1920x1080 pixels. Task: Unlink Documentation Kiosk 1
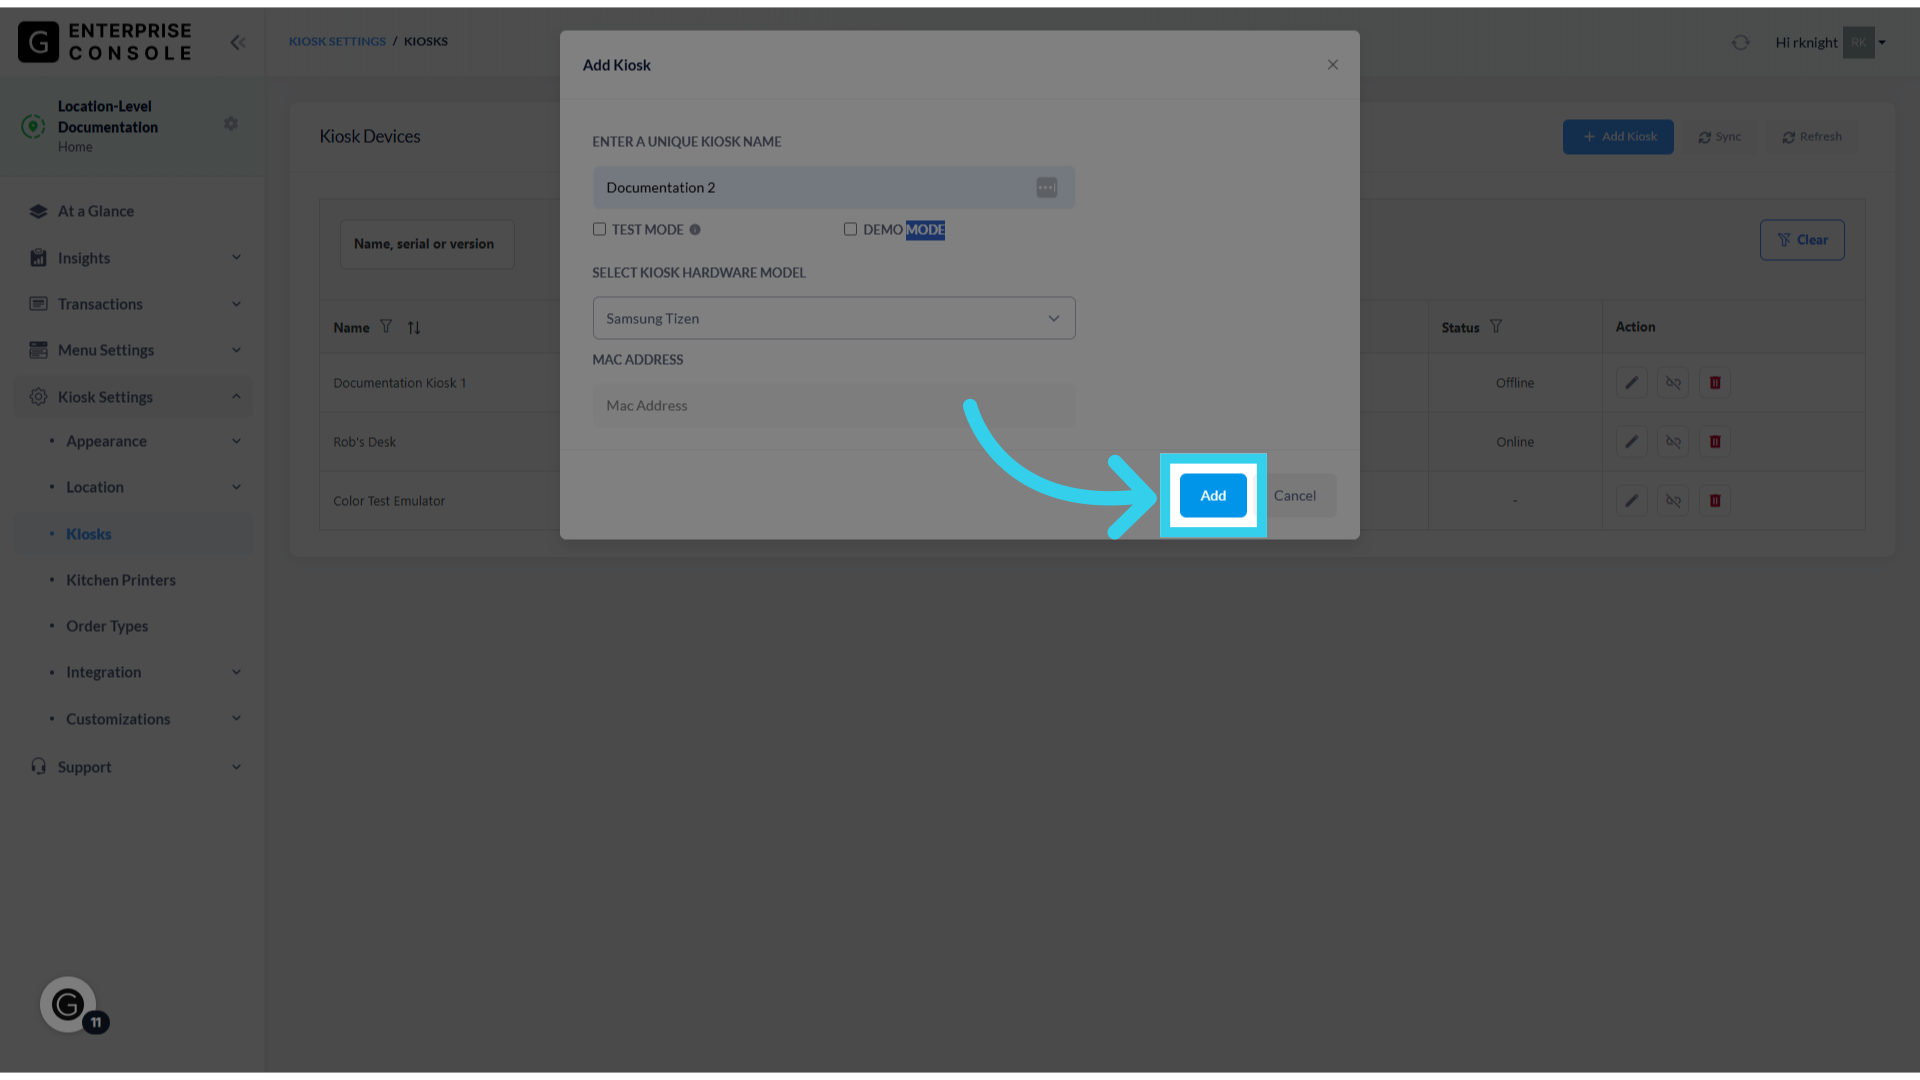coord(1673,383)
